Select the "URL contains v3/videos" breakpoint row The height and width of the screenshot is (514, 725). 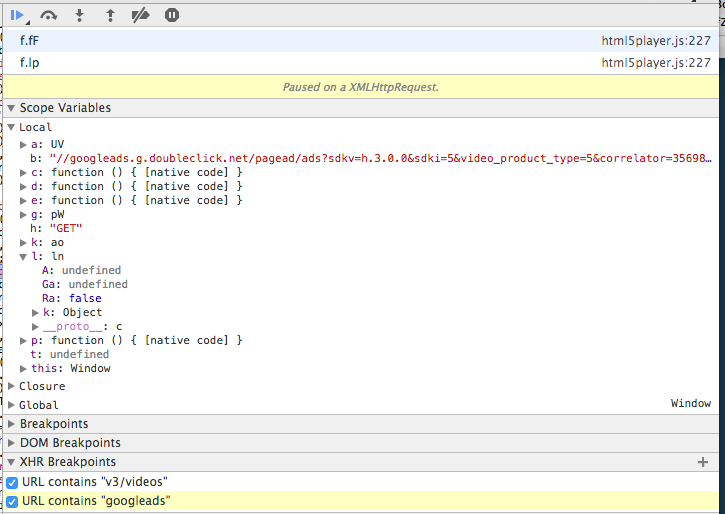[x=361, y=482]
